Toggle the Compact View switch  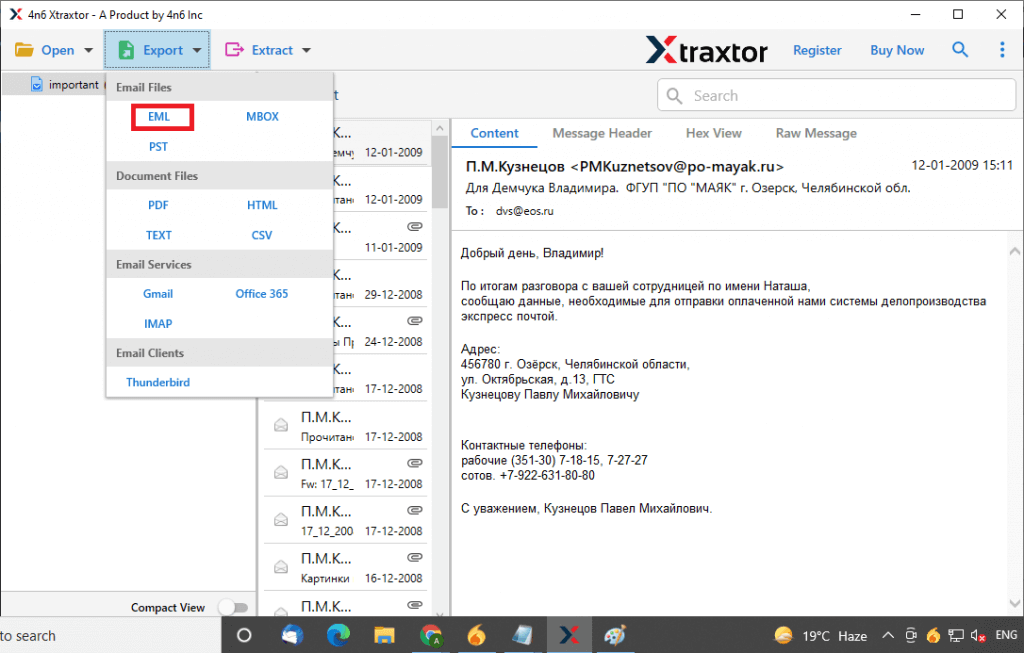point(232,607)
